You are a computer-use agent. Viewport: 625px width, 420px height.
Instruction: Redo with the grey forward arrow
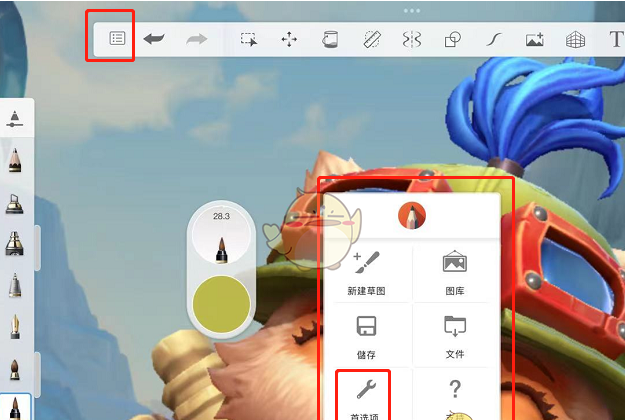(x=197, y=39)
